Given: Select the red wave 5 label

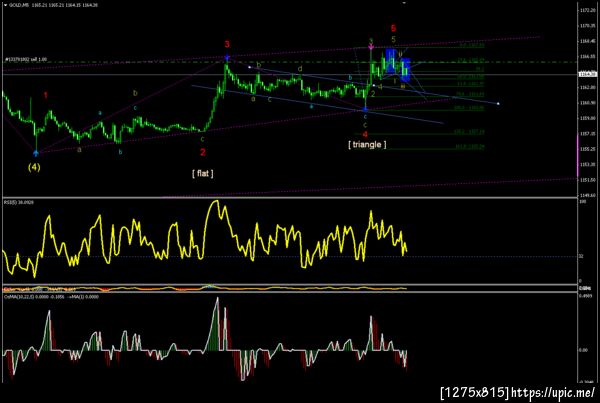Looking at the screenshot, I should (393, 28).
